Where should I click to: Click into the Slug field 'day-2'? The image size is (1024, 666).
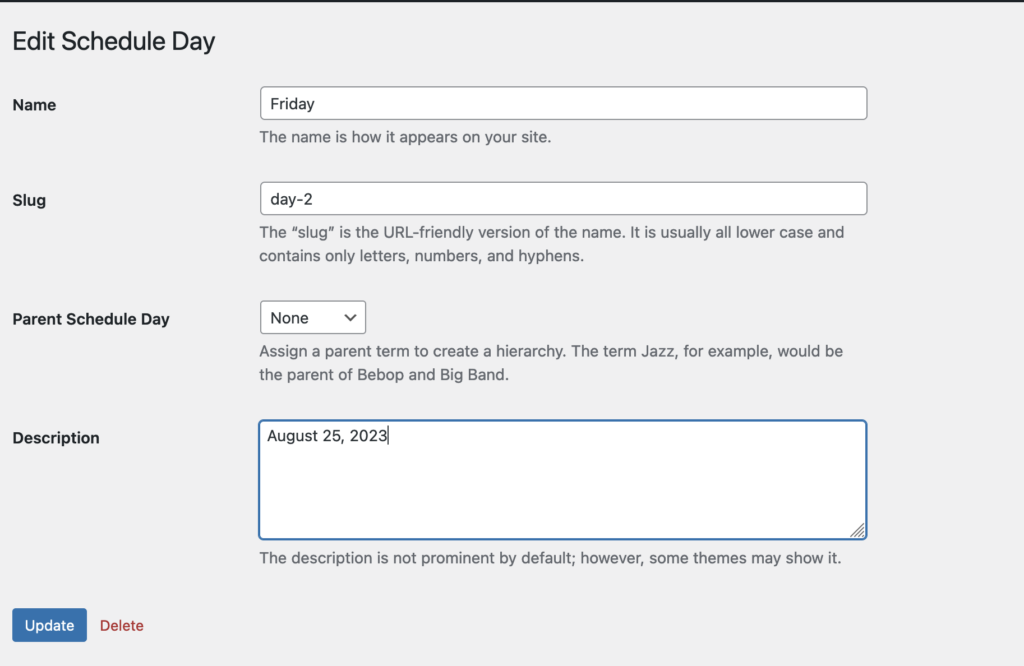click(x=563, y=198)
